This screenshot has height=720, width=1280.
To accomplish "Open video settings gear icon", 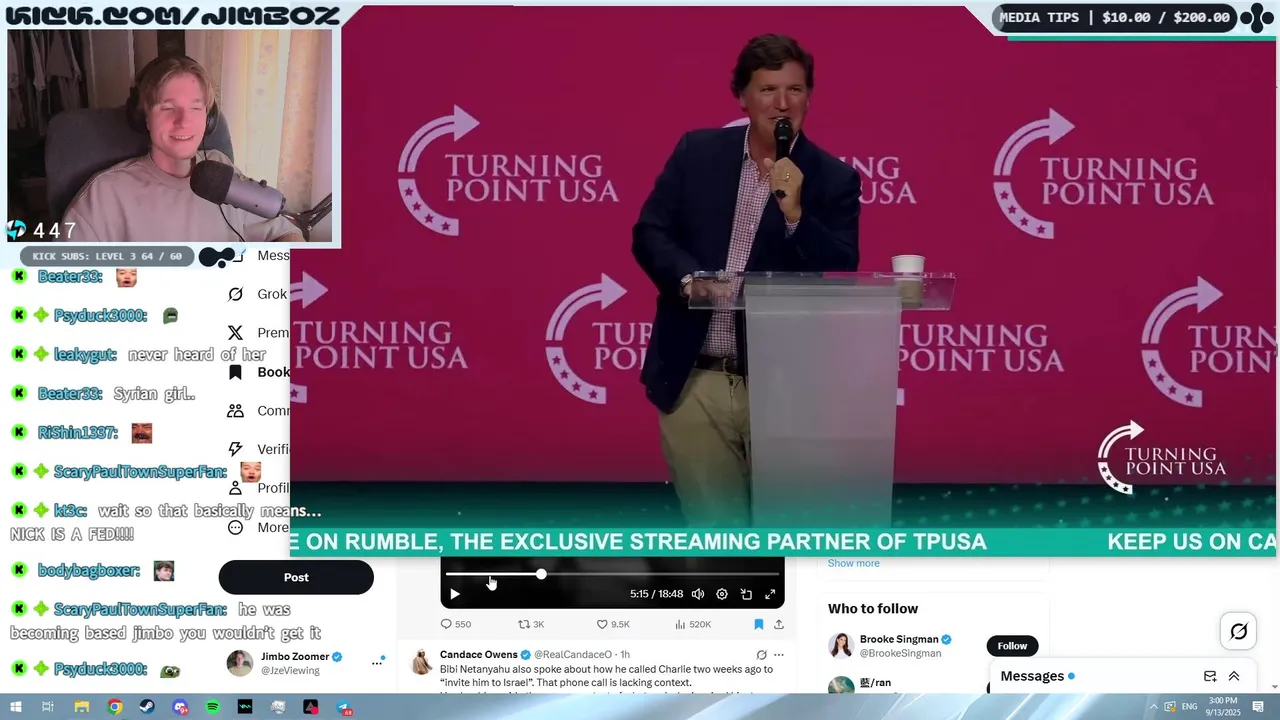I will 722,594.
